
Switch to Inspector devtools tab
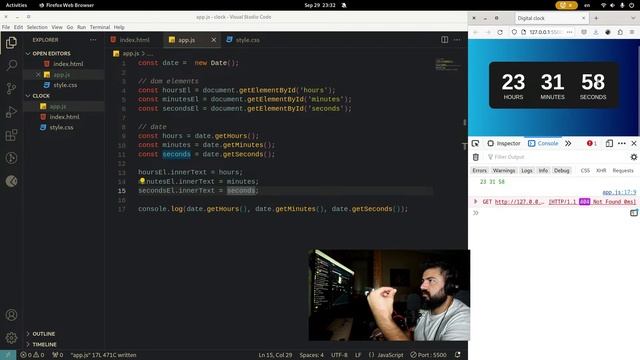tap(504, 143)
